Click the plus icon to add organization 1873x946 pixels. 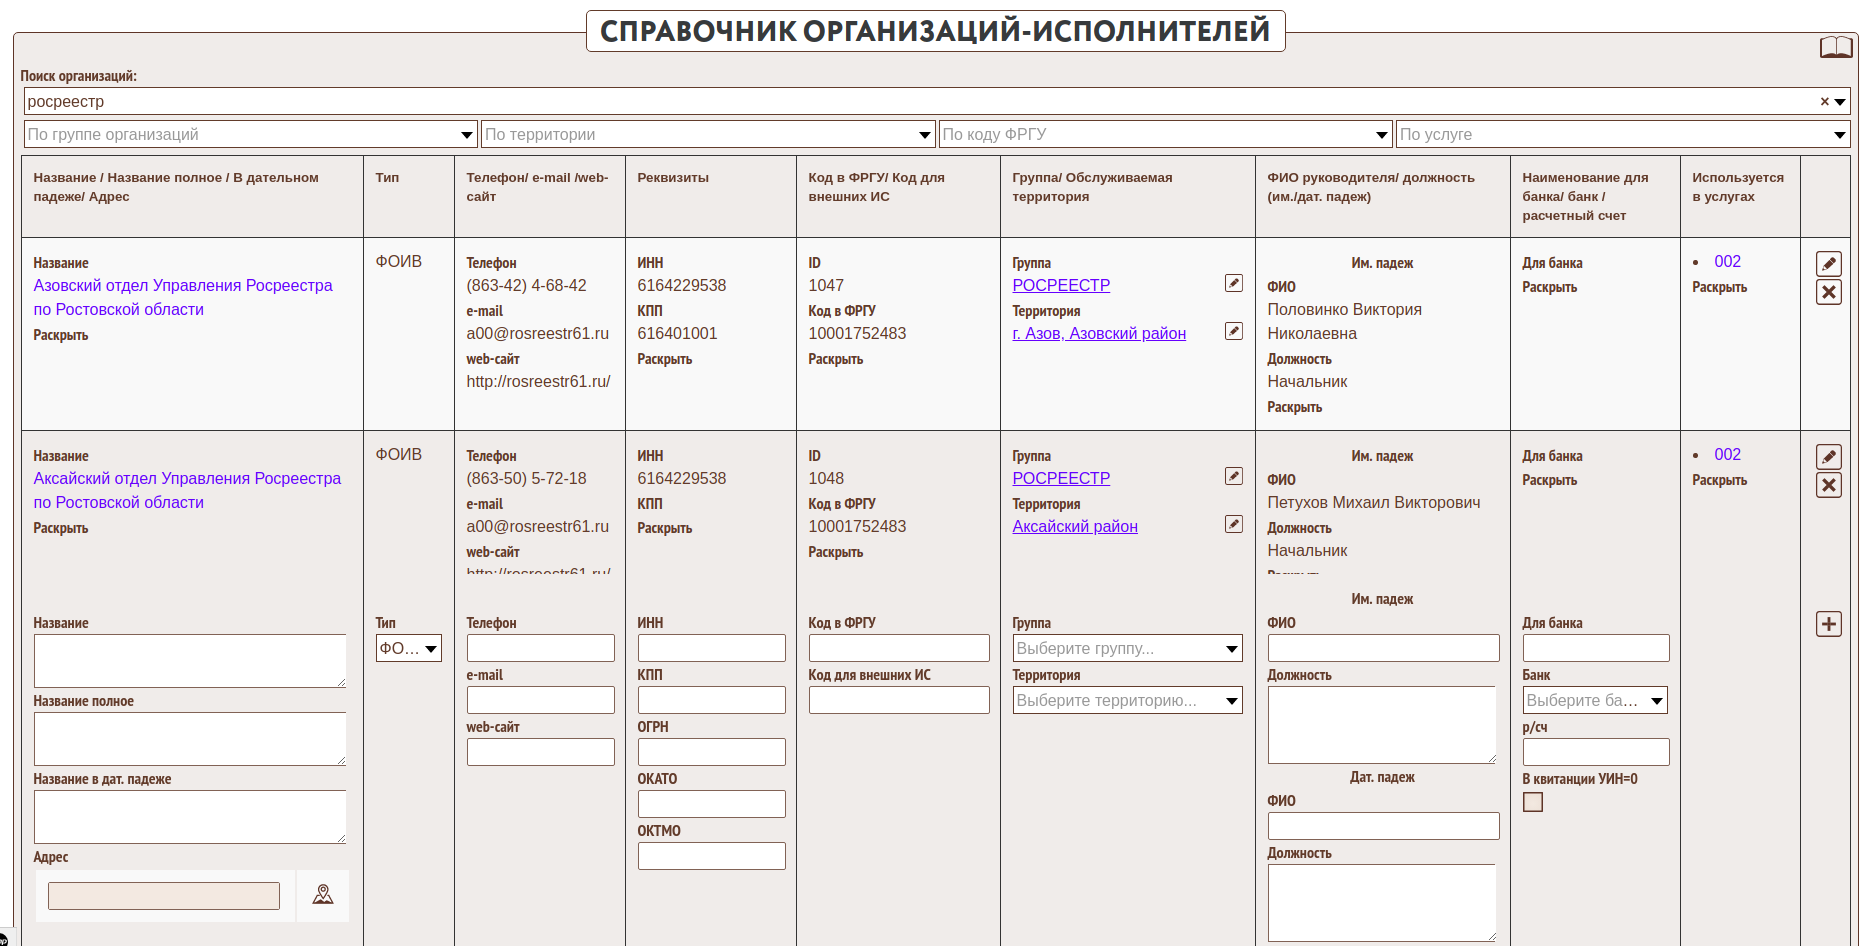coord(1828,624)
